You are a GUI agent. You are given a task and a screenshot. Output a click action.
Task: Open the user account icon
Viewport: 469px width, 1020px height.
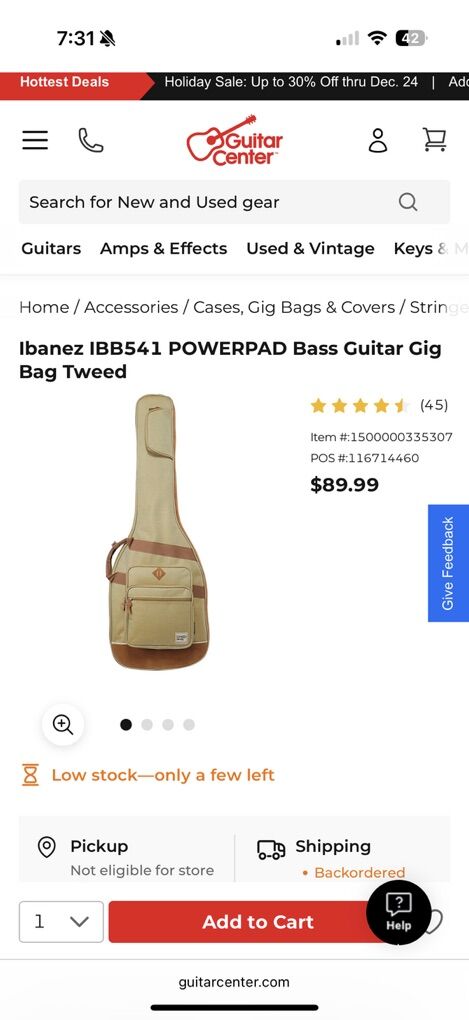378,140
